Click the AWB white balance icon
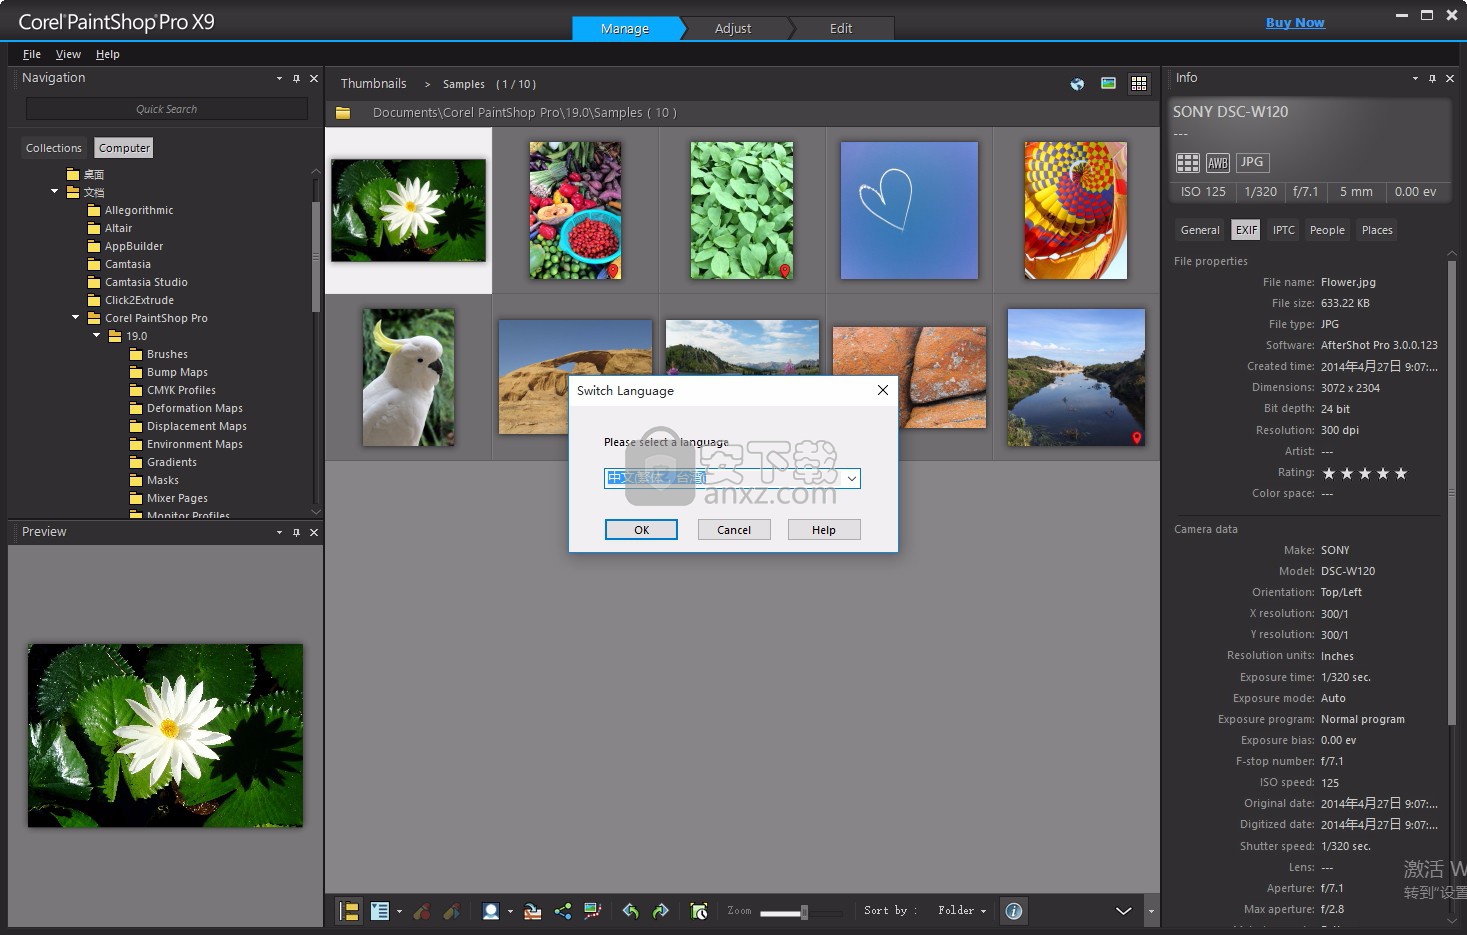The image size is (1467, 935). (1217, 162)
